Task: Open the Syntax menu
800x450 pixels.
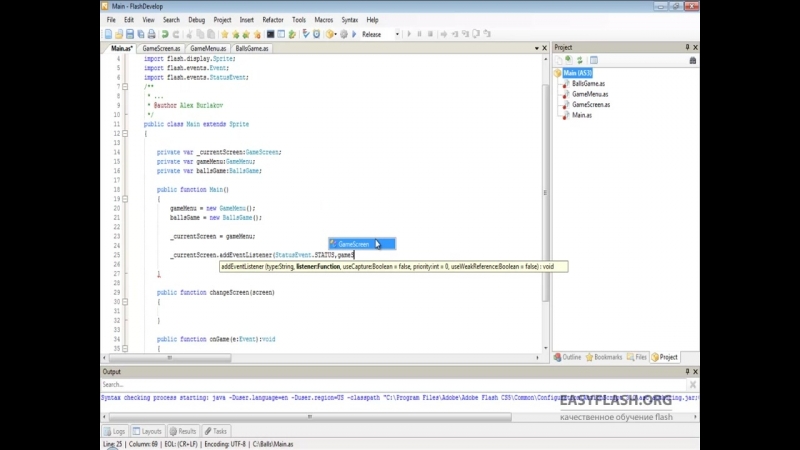Action: [349, 20]
